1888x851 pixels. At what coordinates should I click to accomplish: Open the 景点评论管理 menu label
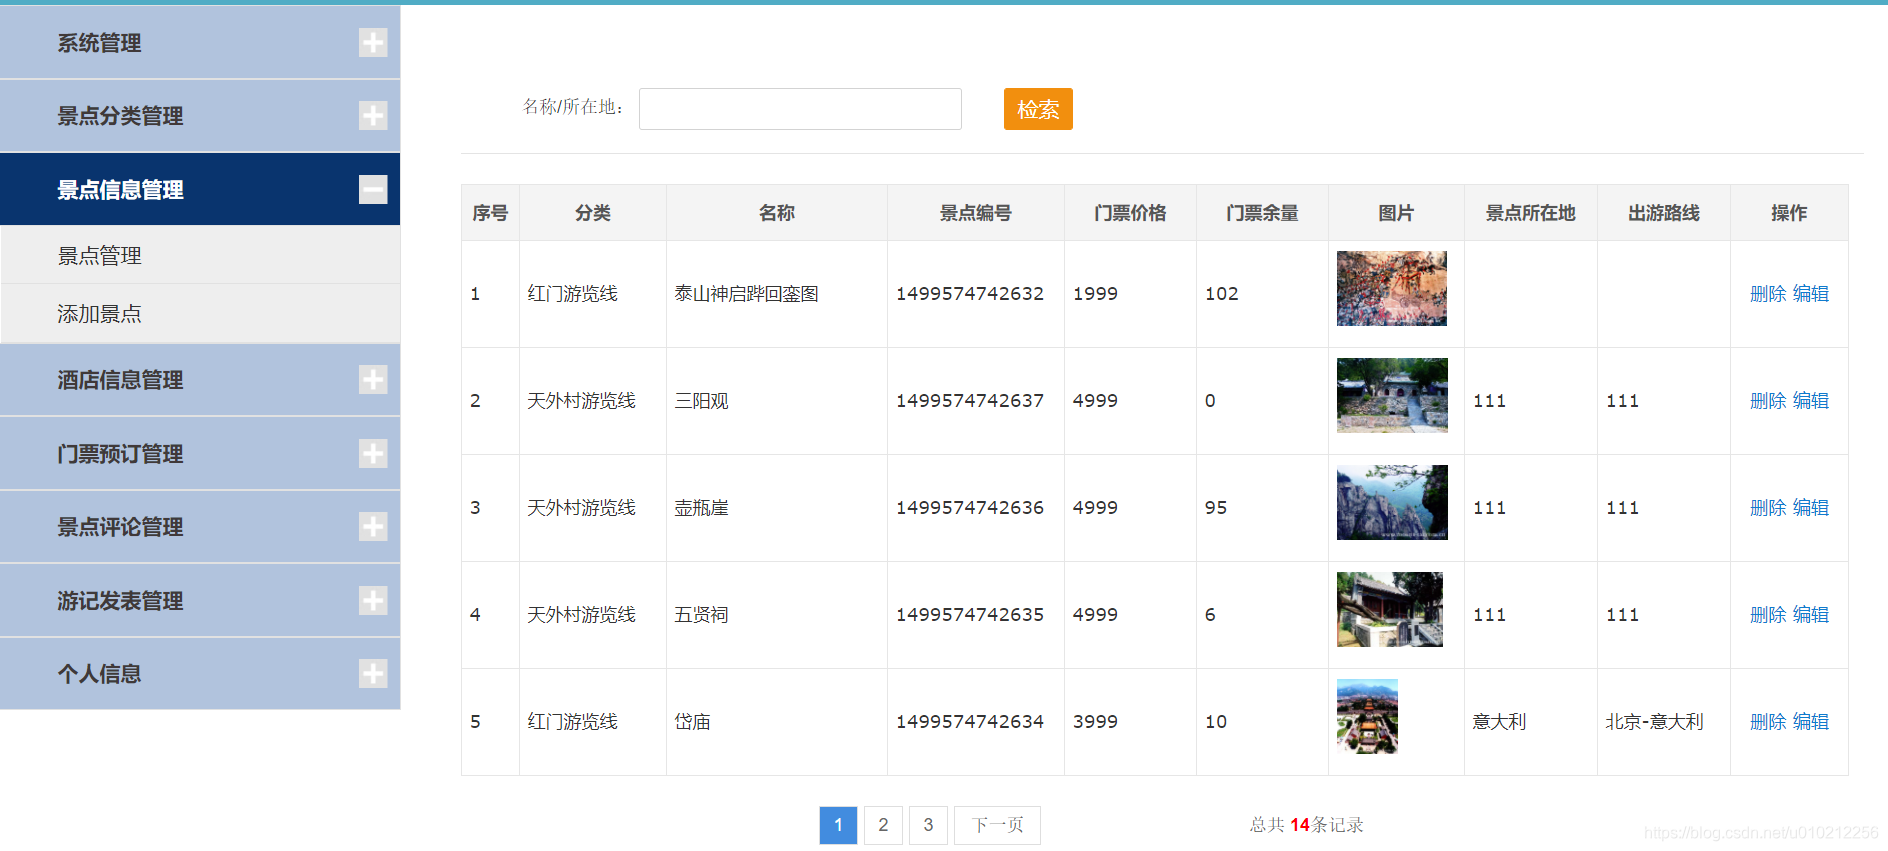click(x=120, y=527)
